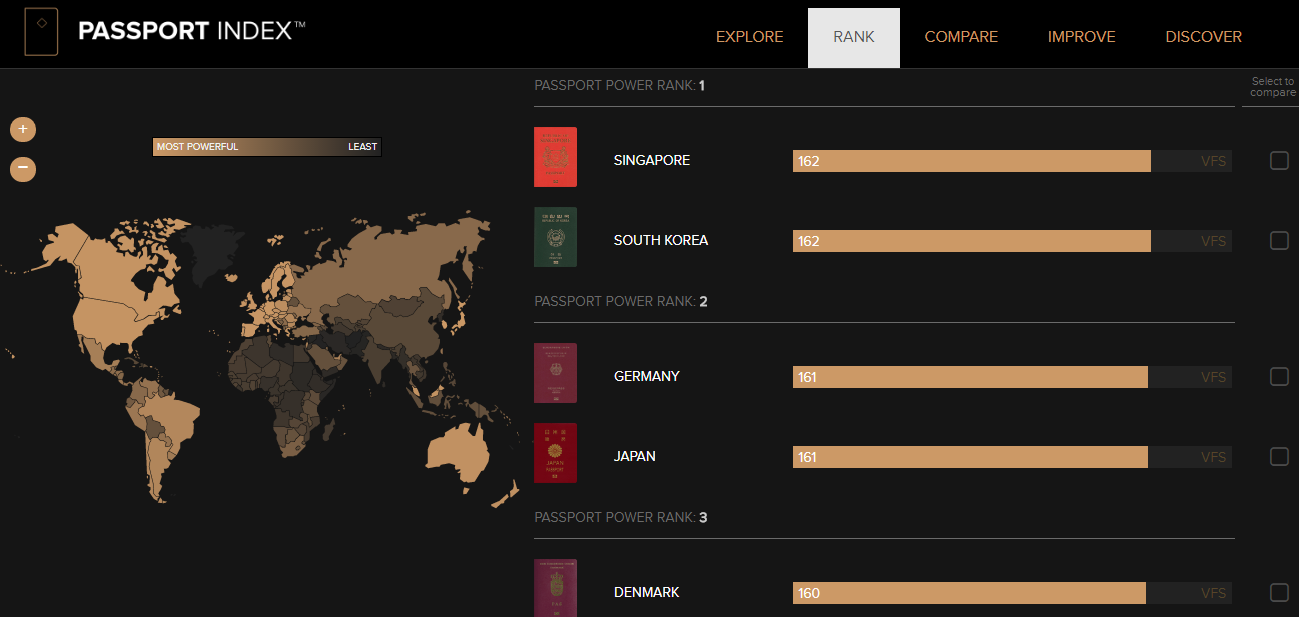This screenshot has height=617, width=1299.
Task: Open the SINGAPORE country link
Action: [x=652, y=160]
